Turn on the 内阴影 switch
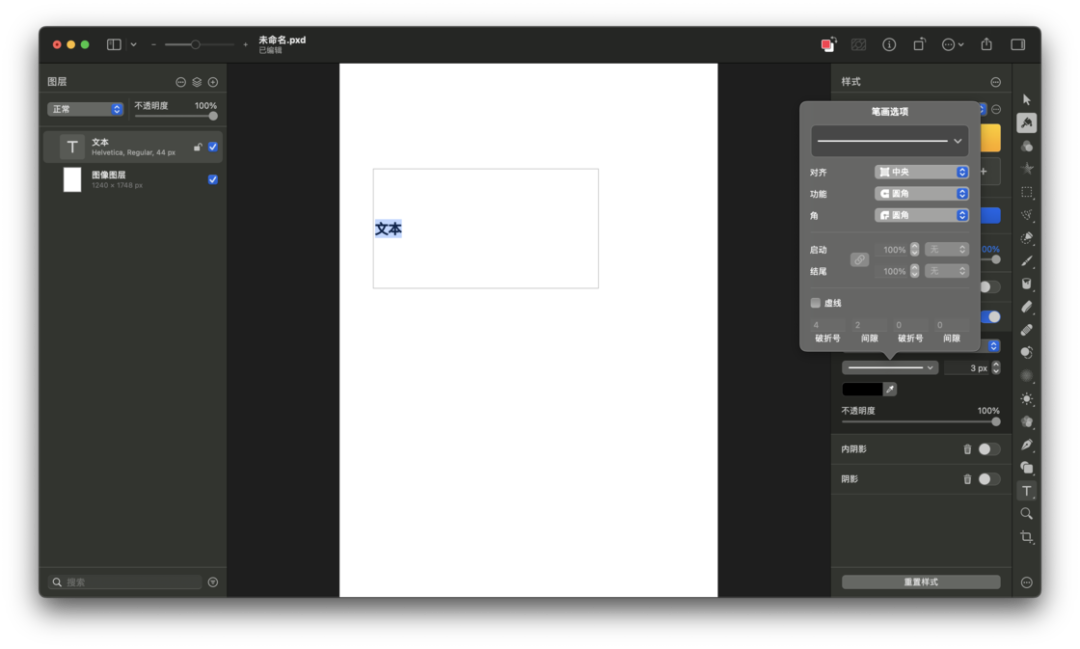Viewport: 1080px width, 649px height. pyautogui.click(x=989, y=449)
